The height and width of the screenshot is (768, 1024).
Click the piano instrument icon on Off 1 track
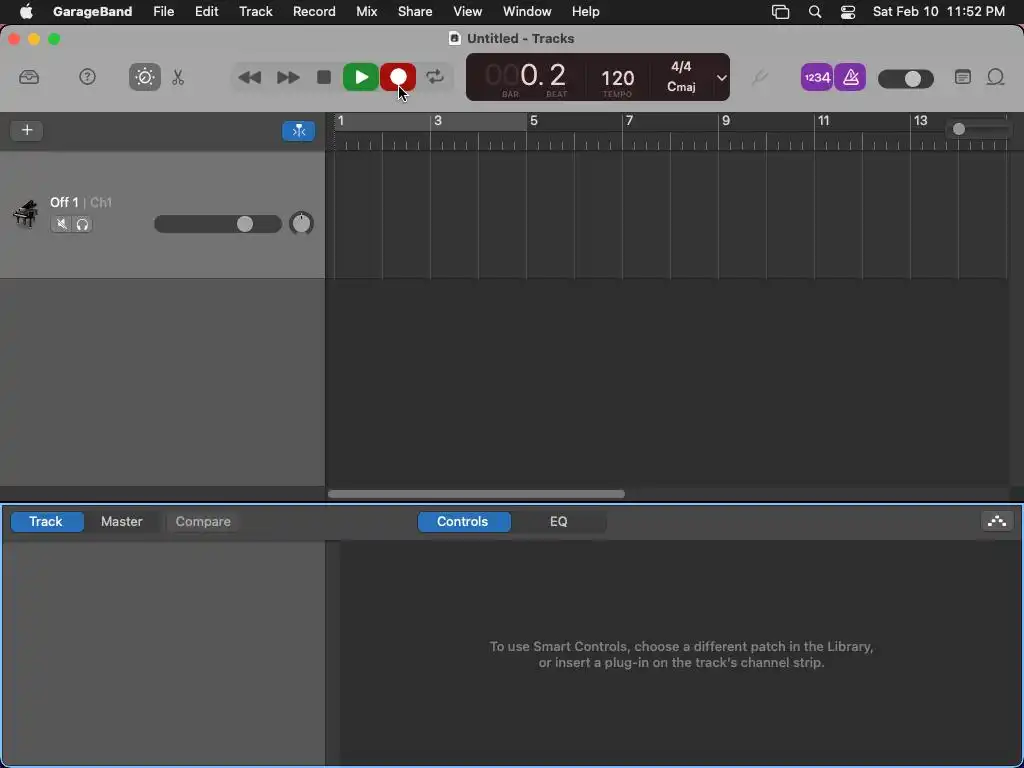point(25,214)
